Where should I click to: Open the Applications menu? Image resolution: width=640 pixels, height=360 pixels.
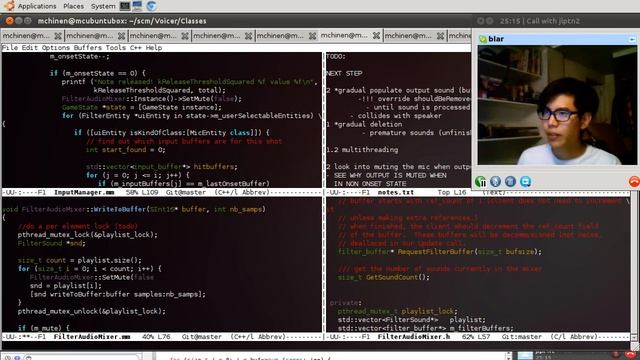[37, 6]
